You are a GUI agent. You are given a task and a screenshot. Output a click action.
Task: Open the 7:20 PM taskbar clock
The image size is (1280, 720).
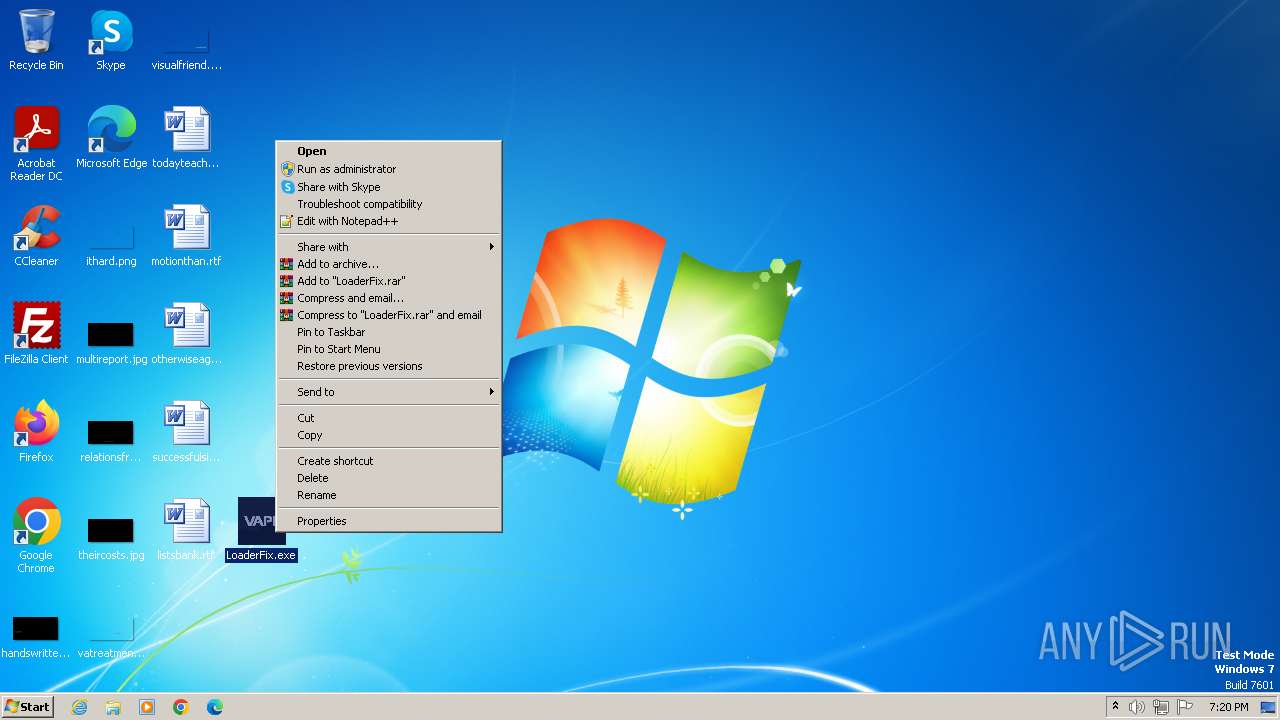click(x=1228, y=707)
